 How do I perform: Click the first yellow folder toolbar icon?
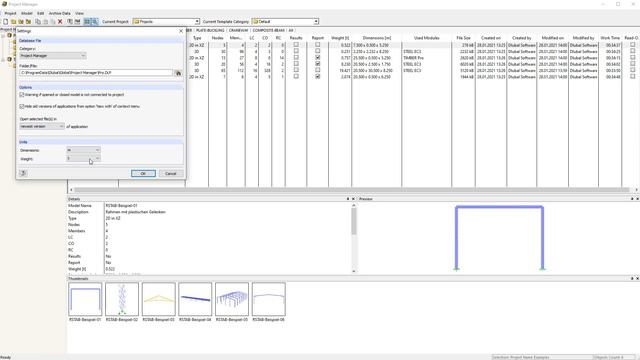click(13, 22)
